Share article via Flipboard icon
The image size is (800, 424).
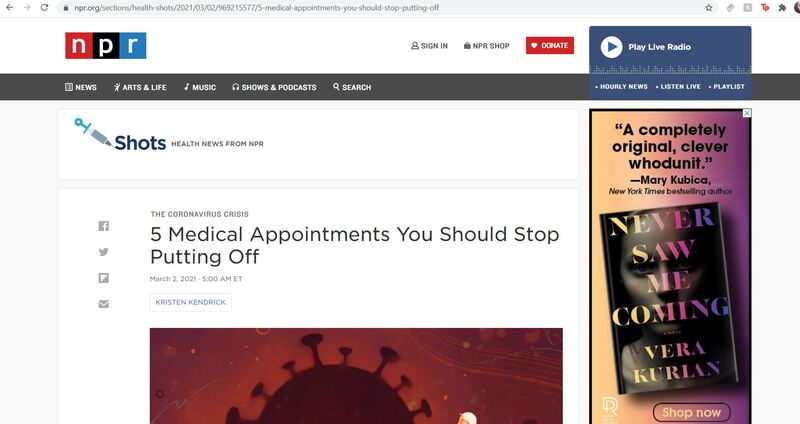[x=104, y=278]
